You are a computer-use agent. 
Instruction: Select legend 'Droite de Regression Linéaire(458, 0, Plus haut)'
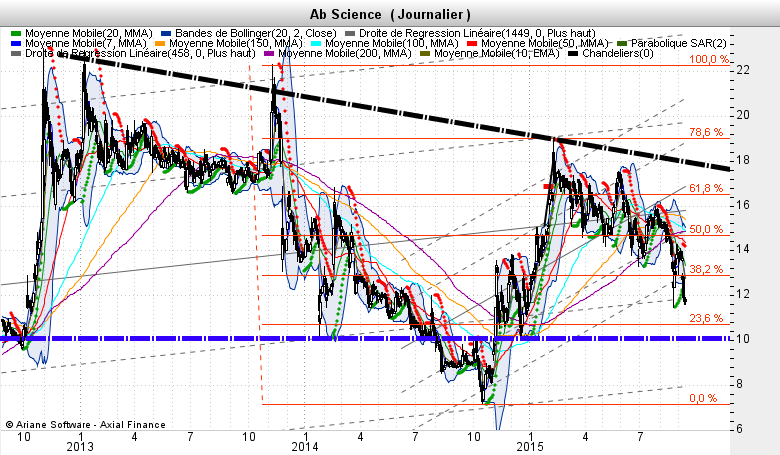tap(140, 53)
